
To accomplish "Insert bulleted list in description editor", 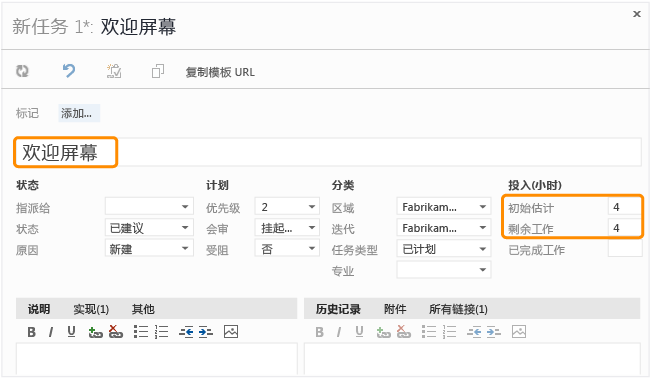I will (141, 332).
